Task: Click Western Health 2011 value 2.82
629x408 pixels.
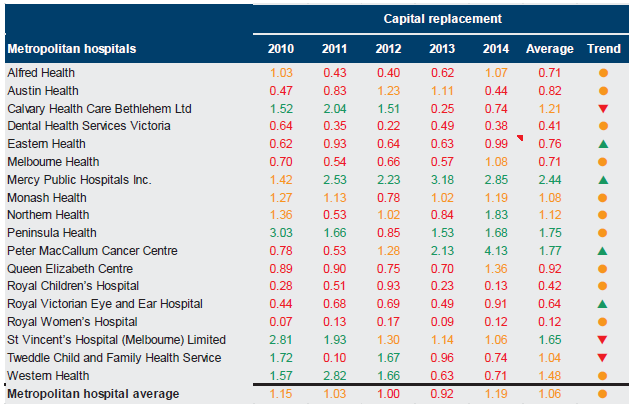Action: pos(335,376)
